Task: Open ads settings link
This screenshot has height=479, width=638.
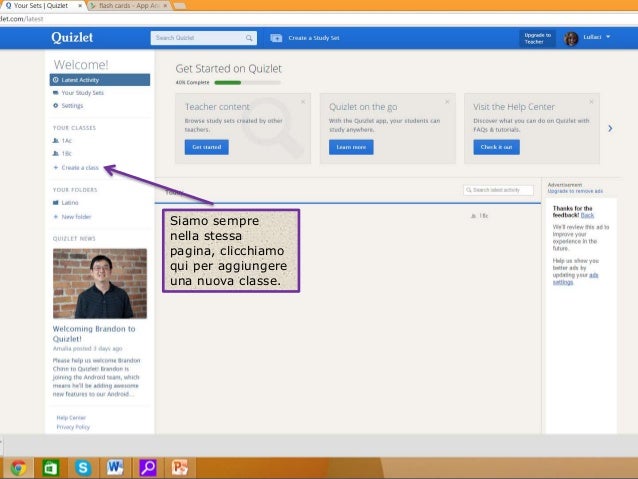Action: pyautogui.click(x=575, y=278)
